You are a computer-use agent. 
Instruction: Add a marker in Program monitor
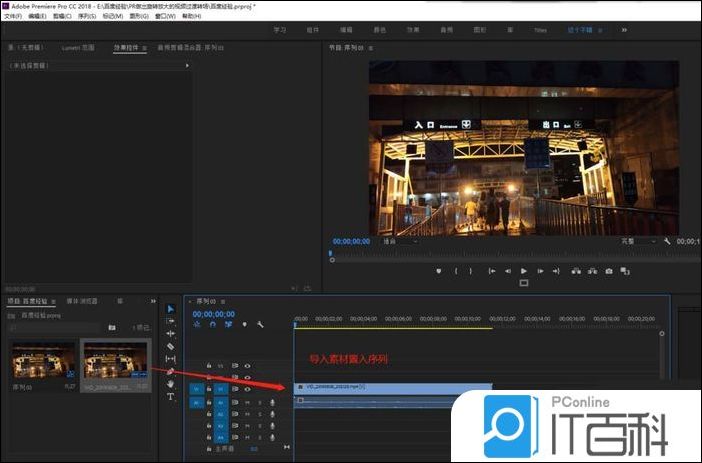(x=438, y=271)
